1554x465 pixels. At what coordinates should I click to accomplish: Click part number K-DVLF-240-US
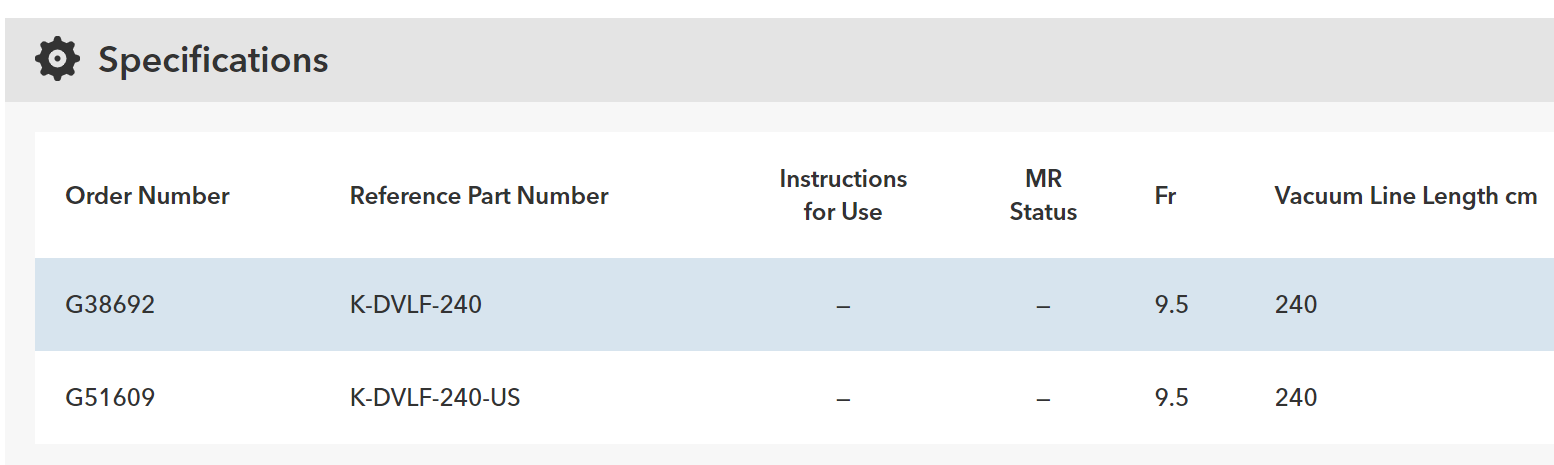coord(435,398)
